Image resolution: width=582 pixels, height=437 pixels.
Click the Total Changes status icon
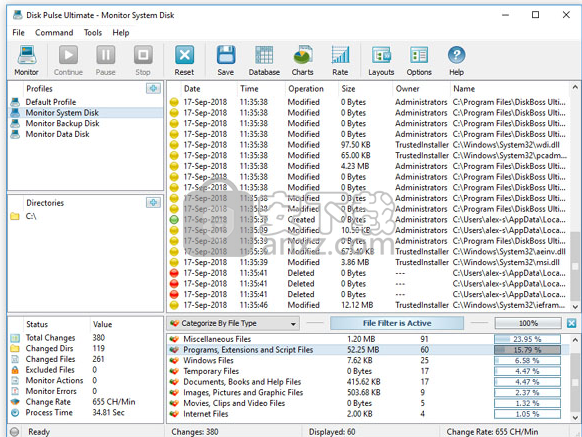[15, 338]
